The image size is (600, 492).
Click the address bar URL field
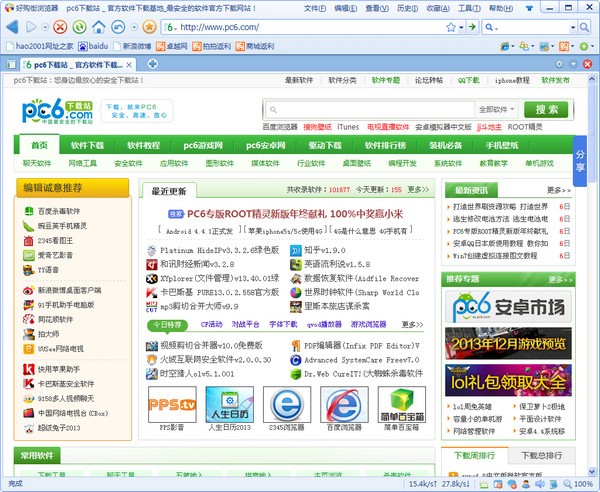point(306,27)
